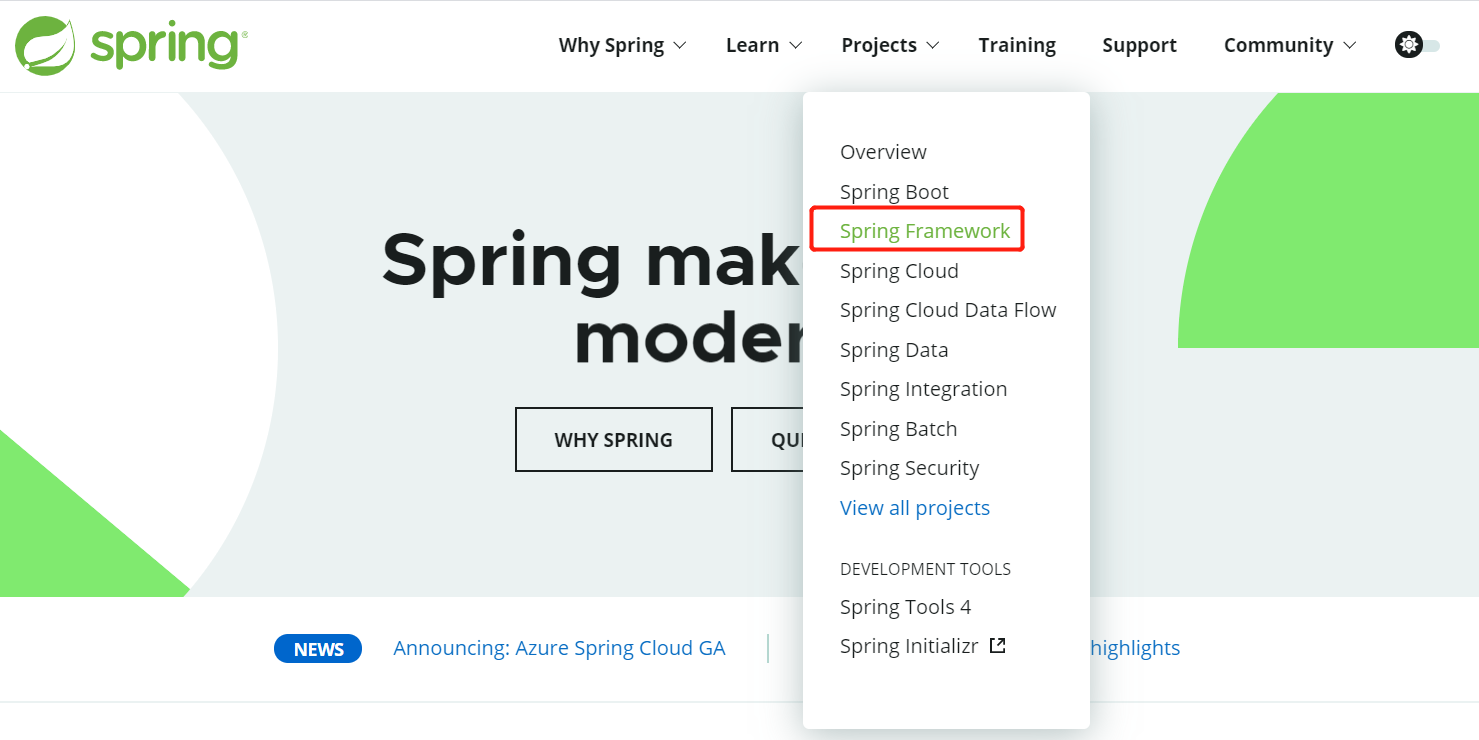This screenshot has height=740, width=1479.
Task: Toggle the dark mode theme switch
Action: point(1417,45)
